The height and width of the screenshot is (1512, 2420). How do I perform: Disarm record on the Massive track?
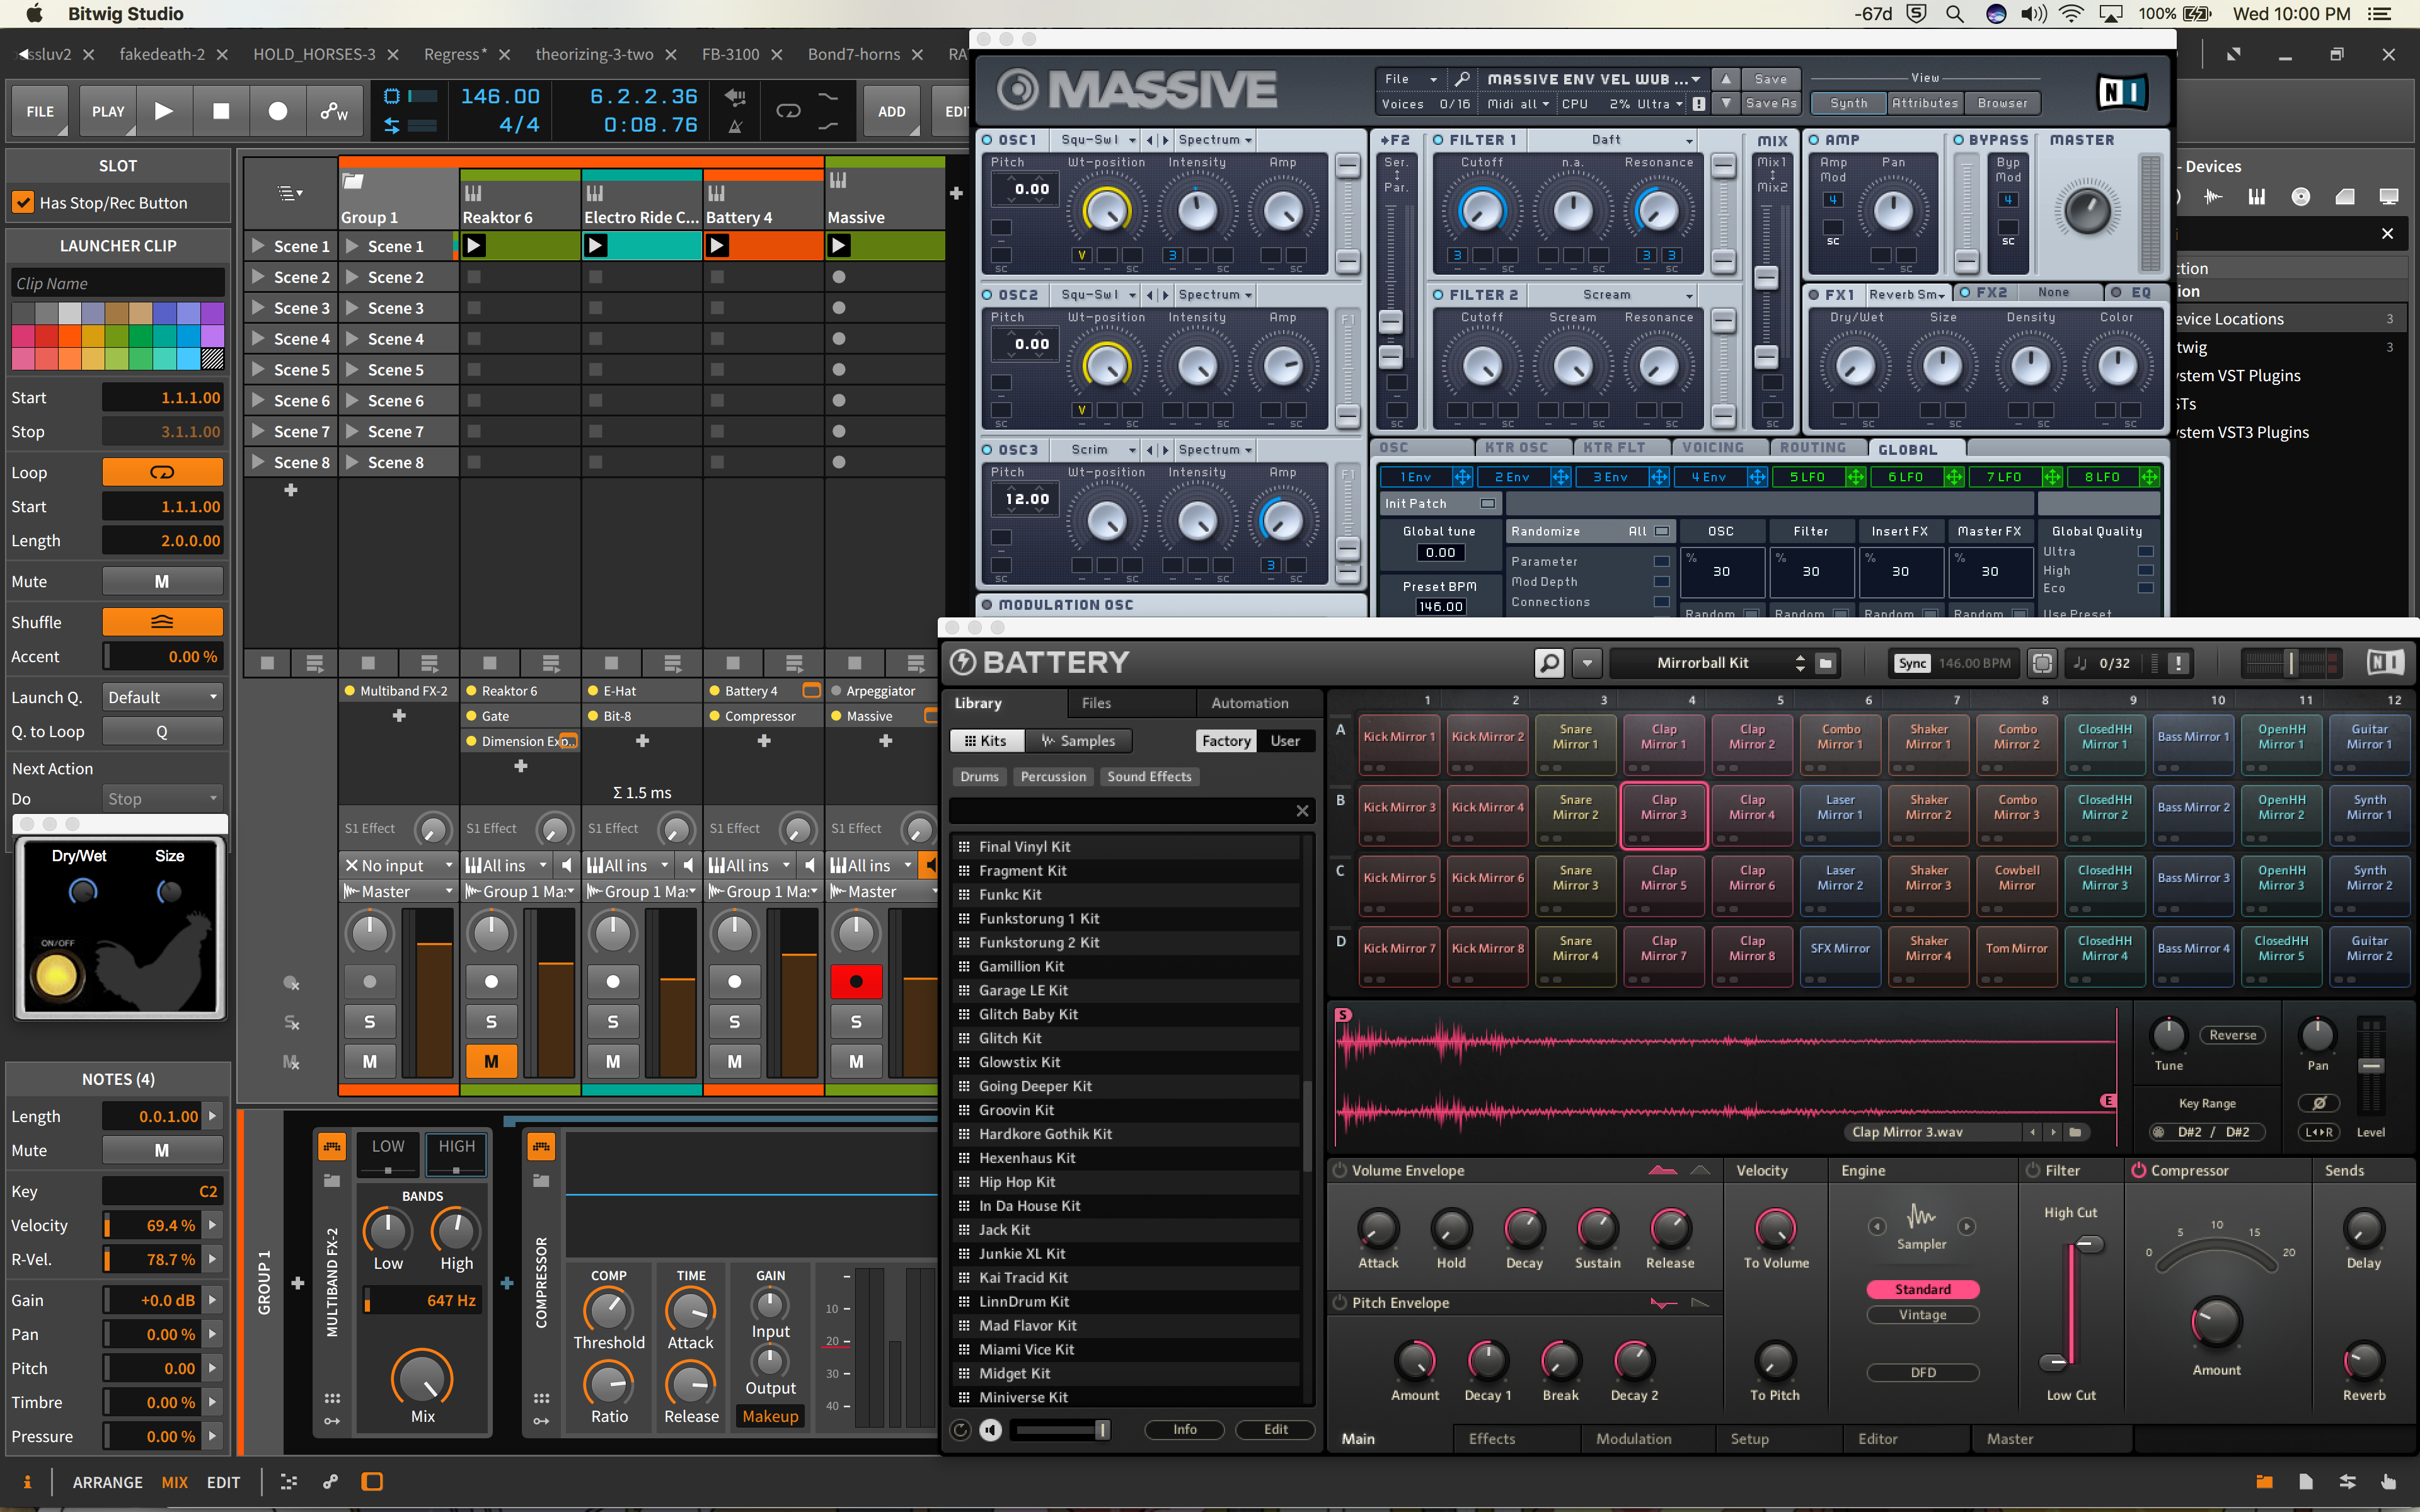856,981
